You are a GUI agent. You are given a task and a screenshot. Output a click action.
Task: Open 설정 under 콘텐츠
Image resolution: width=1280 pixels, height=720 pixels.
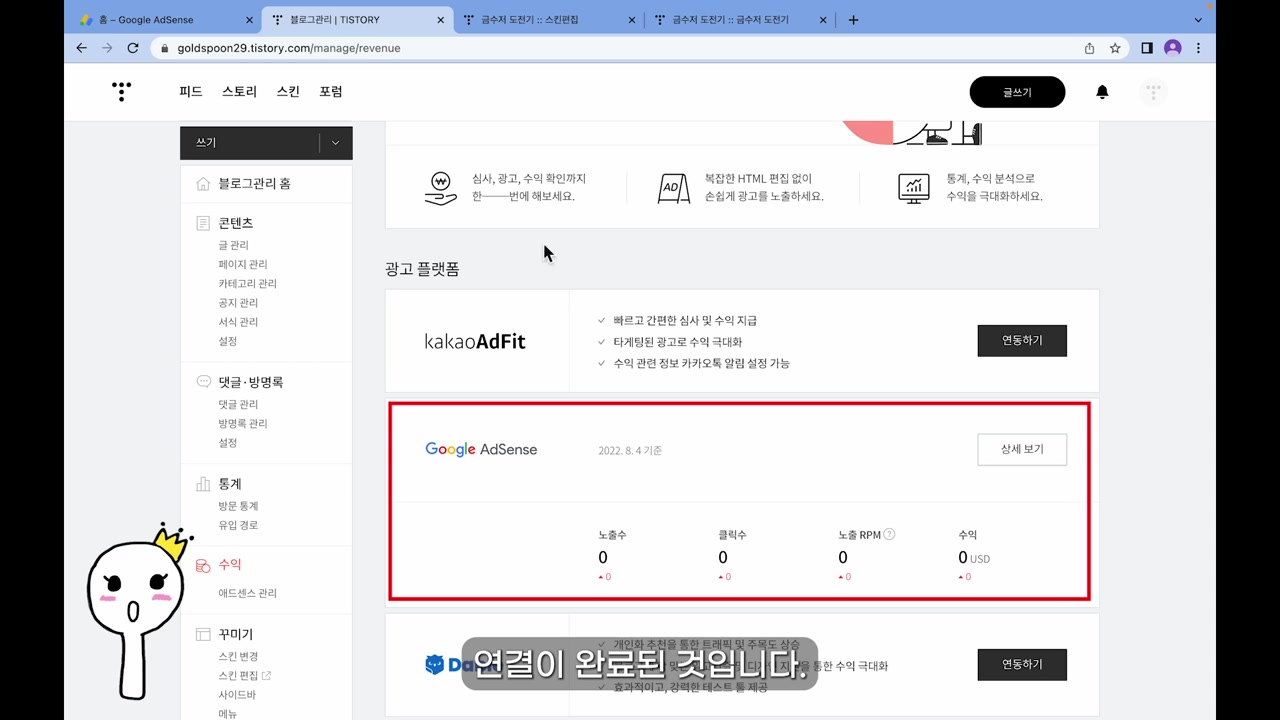coord(228,341)
